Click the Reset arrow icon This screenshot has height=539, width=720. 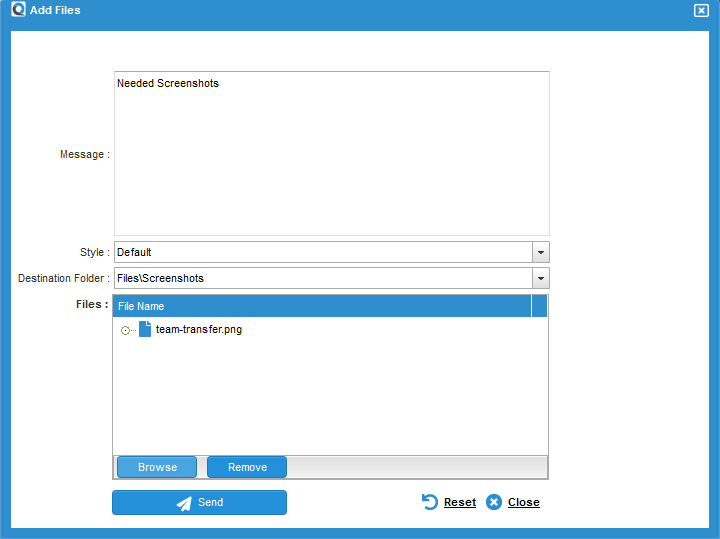(x=430, y=502)
